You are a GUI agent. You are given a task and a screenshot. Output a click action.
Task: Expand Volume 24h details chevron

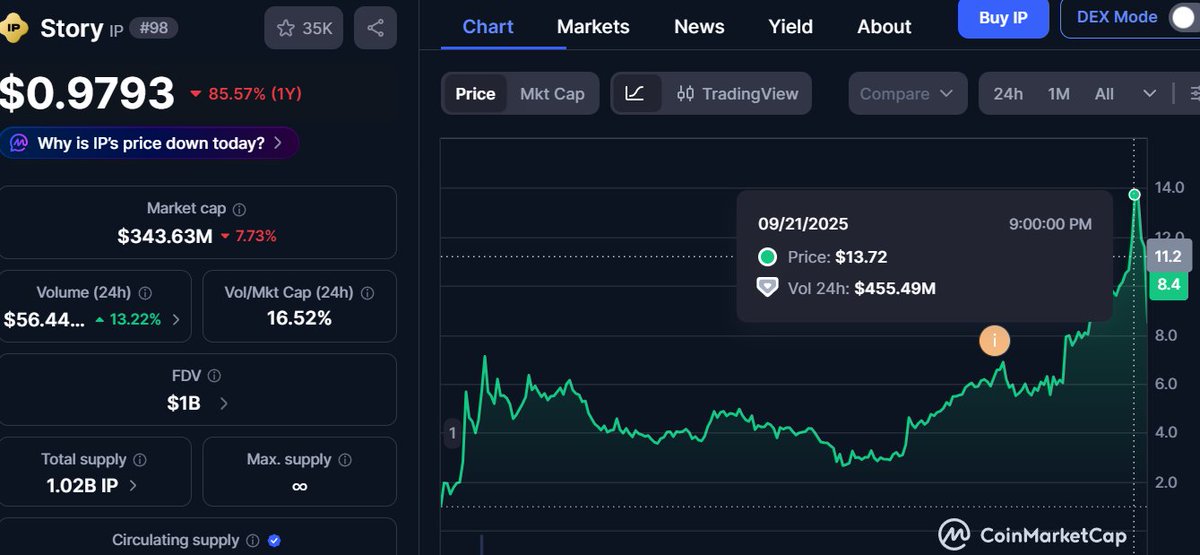tap(177, 320)
